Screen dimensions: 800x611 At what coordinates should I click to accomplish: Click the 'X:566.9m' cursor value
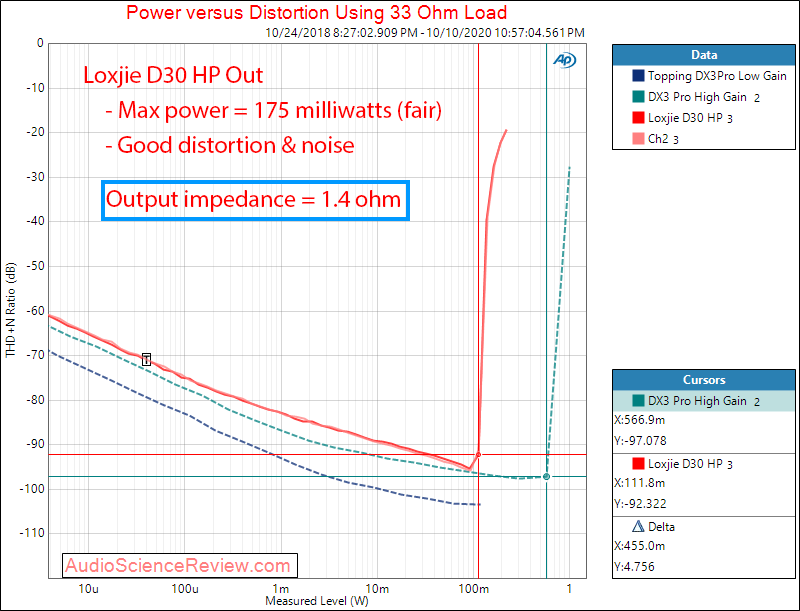[x=639, y=420]
